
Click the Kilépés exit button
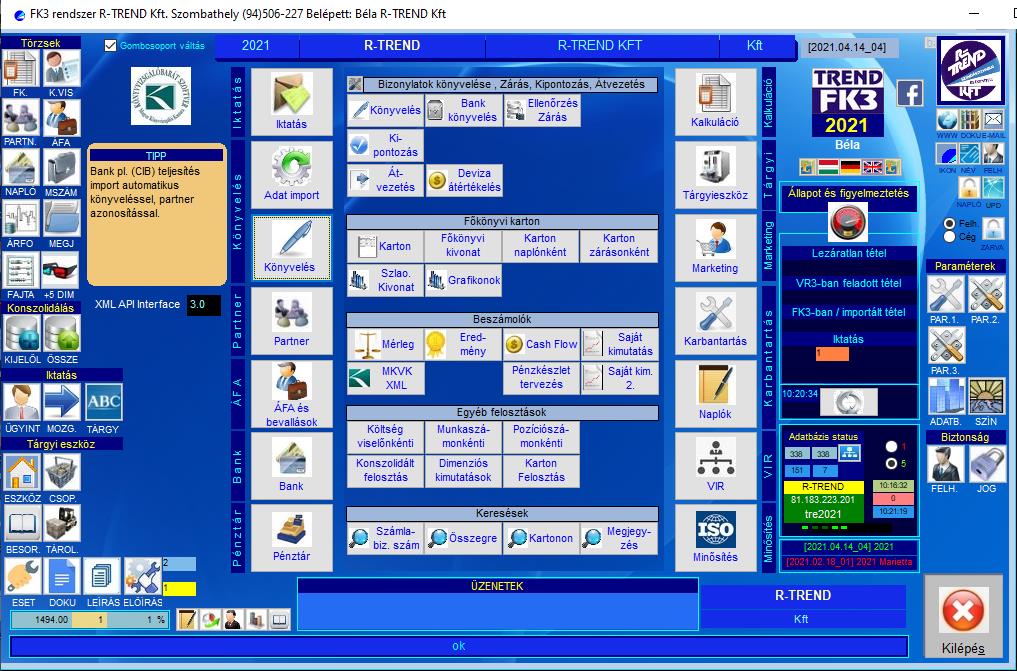(x=963, y=618)
